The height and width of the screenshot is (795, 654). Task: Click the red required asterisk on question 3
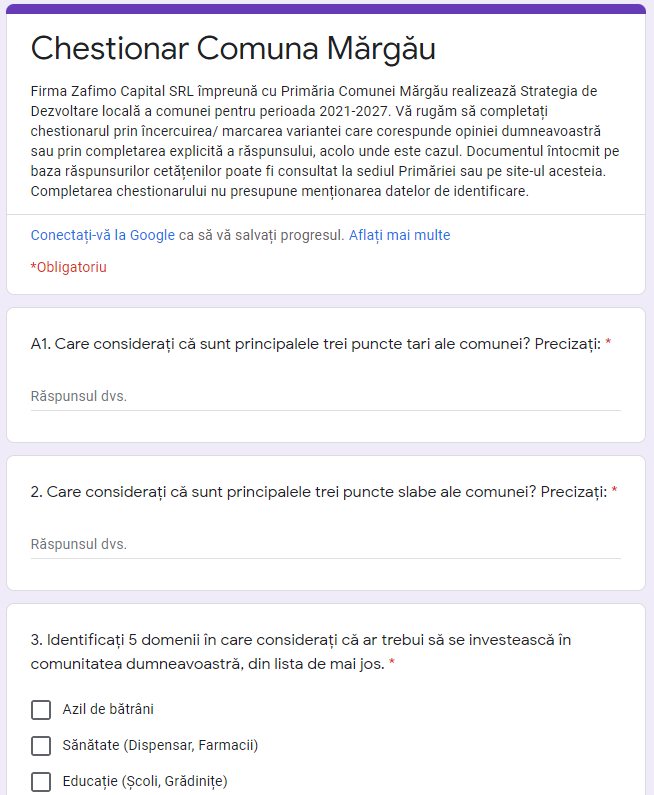pyautogui.click(x=392, y=664)
